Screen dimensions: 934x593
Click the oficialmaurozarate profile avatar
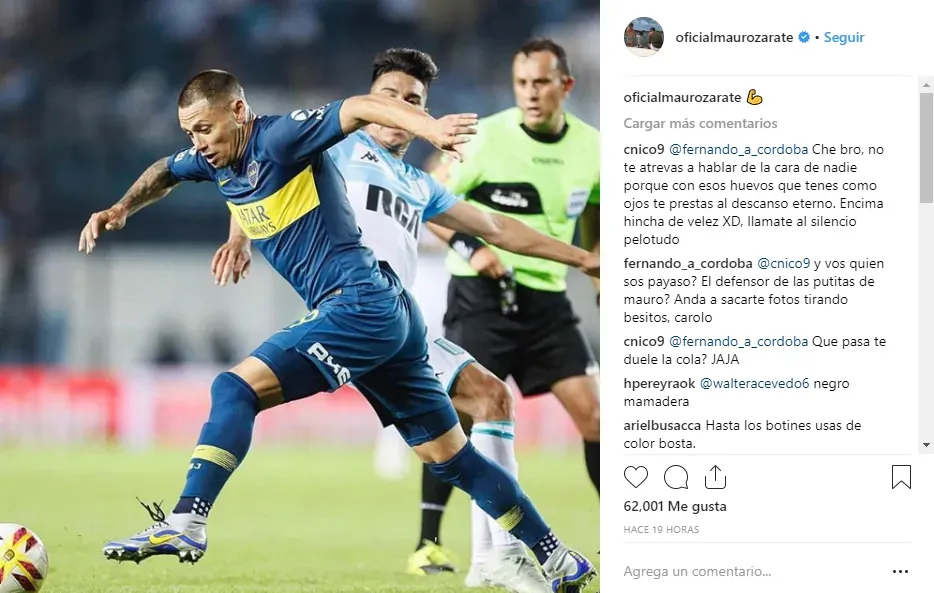point(644,37)
